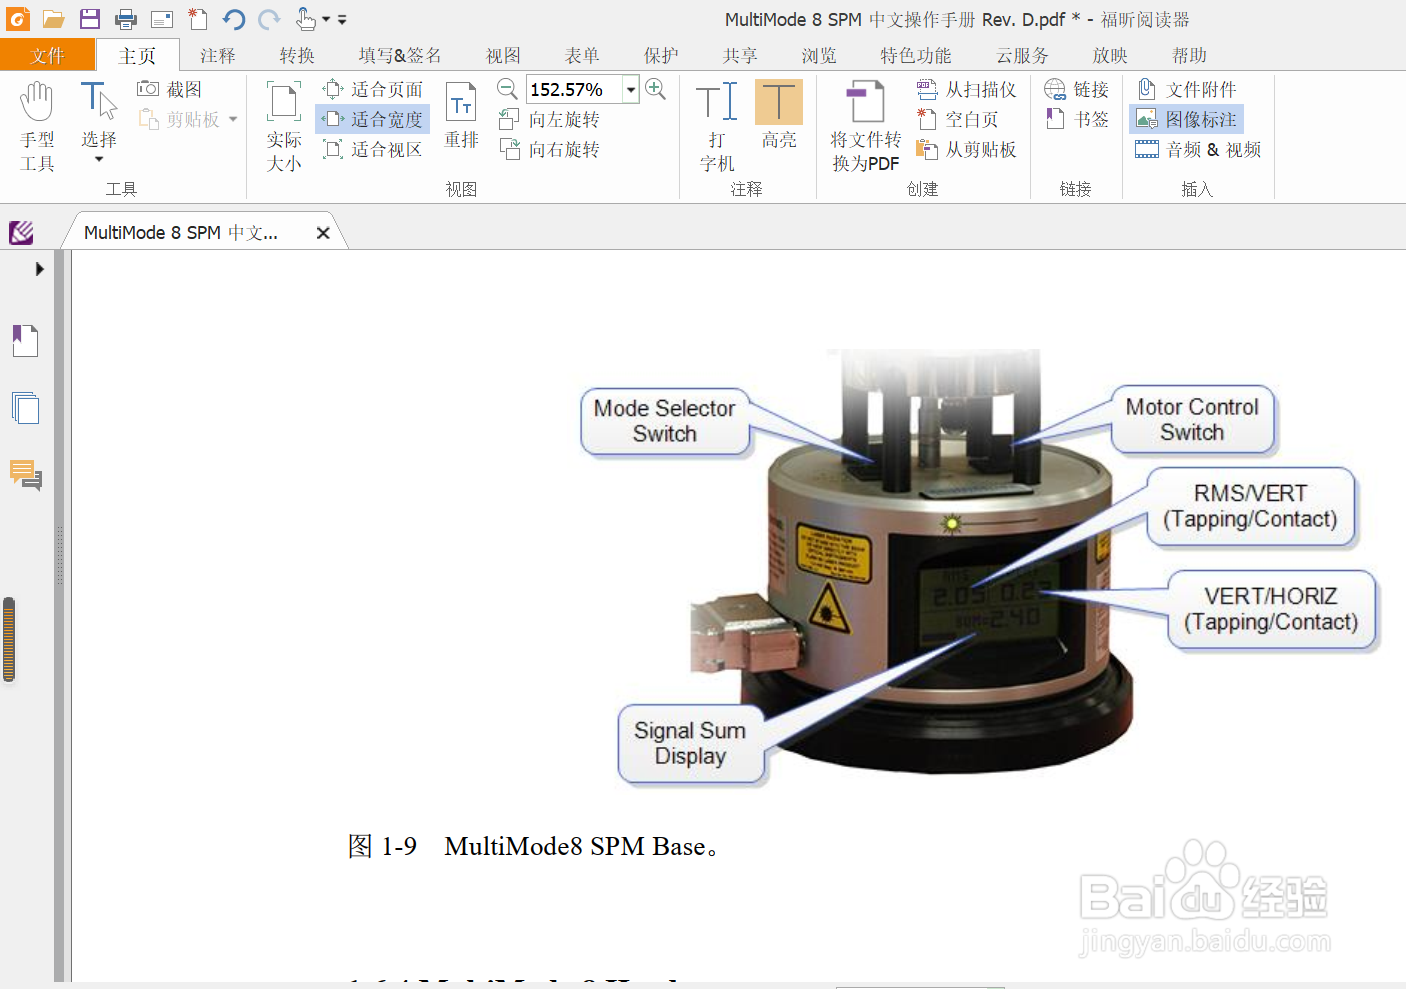Print the document via printer icon
Viewport: 1406px width, 989px height.
pos(126,19)
